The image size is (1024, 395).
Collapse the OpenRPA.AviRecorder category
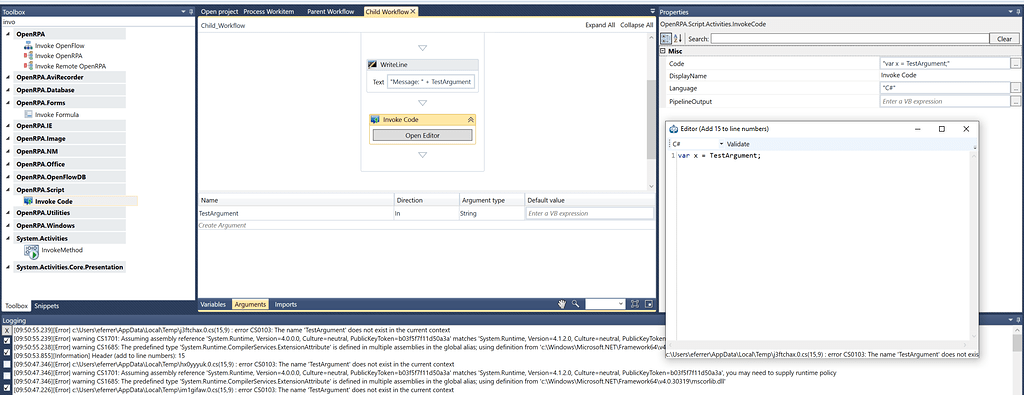[8, 77]
